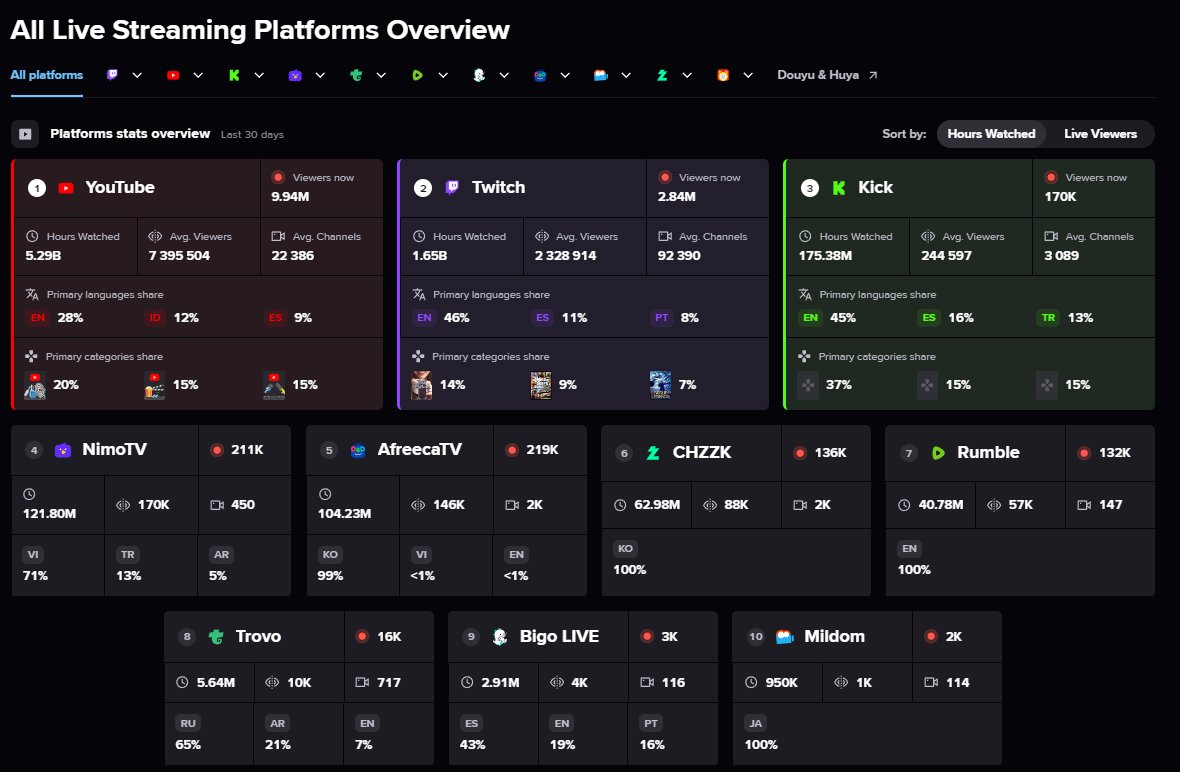Expand the orange platform's dropdown chevron
This screenshot has width=1180, height=772.
click(747, 75)
